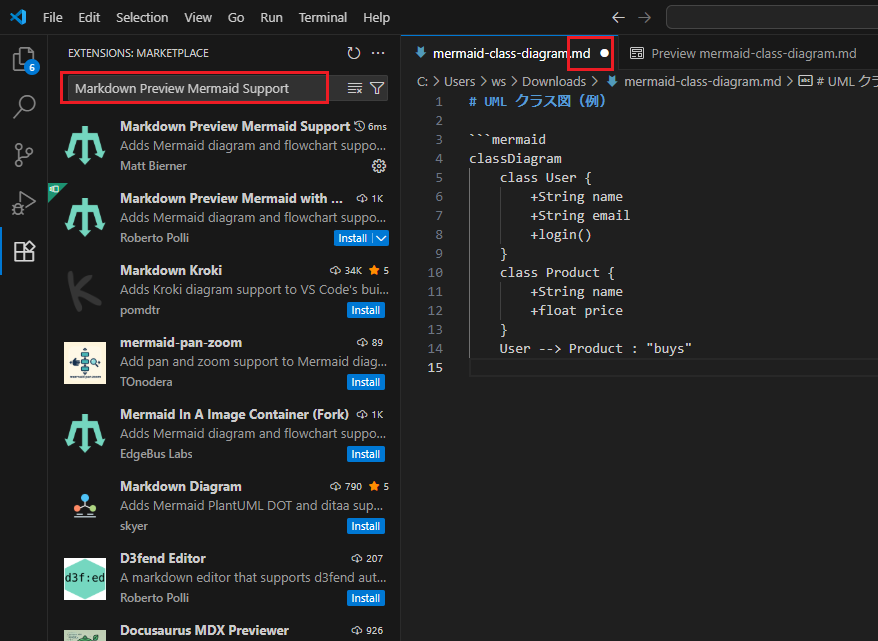Click the Markdown Kroki extension title
This screenshot has height=641, width=878.
tap(171, 270)
